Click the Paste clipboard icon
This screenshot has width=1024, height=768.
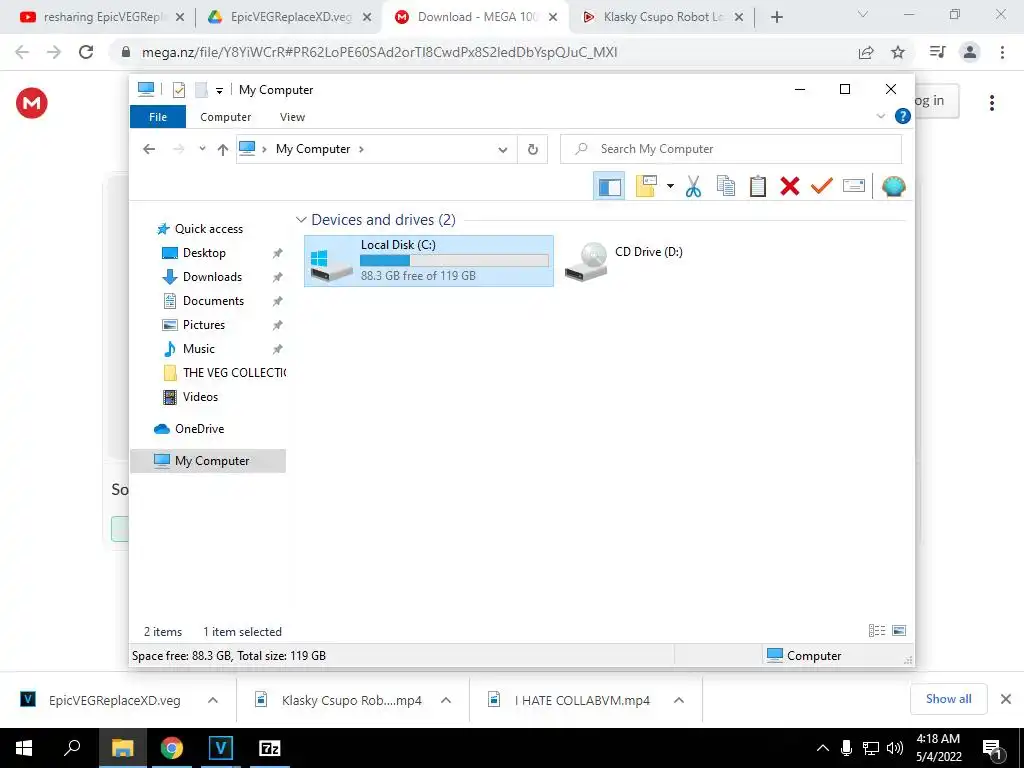(x=758, y=186)
